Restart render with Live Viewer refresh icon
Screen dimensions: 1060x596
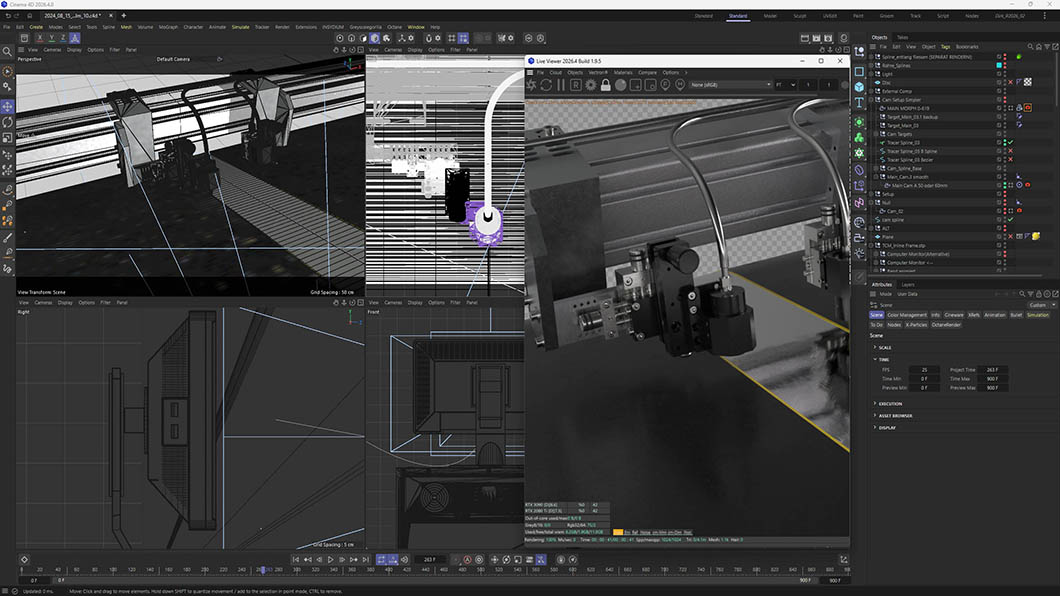(x=546, y=85)
